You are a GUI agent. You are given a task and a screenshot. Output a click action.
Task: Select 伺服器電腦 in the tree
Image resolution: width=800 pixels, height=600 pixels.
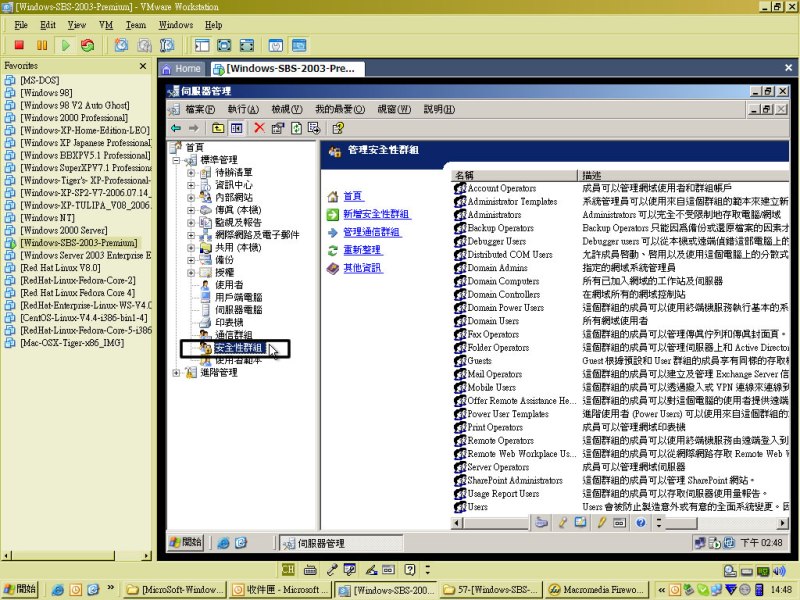[238, 310]
